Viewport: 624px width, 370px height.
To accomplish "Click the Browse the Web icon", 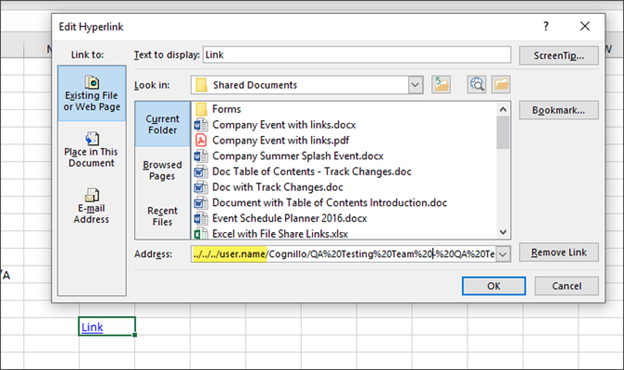I will [x=476, y=84].
